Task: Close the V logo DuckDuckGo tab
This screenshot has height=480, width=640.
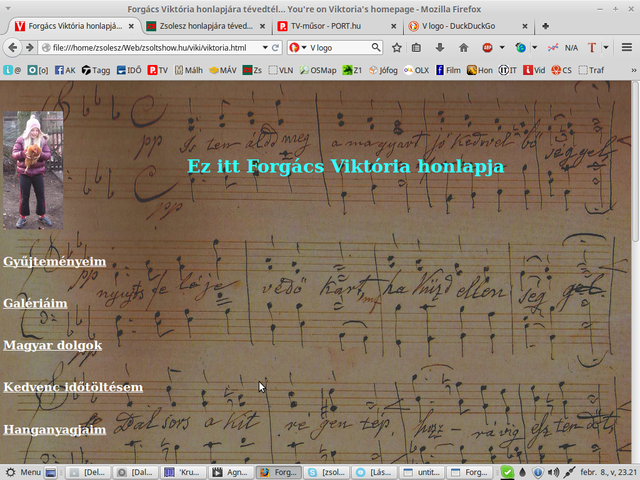Action: point(525,26)
